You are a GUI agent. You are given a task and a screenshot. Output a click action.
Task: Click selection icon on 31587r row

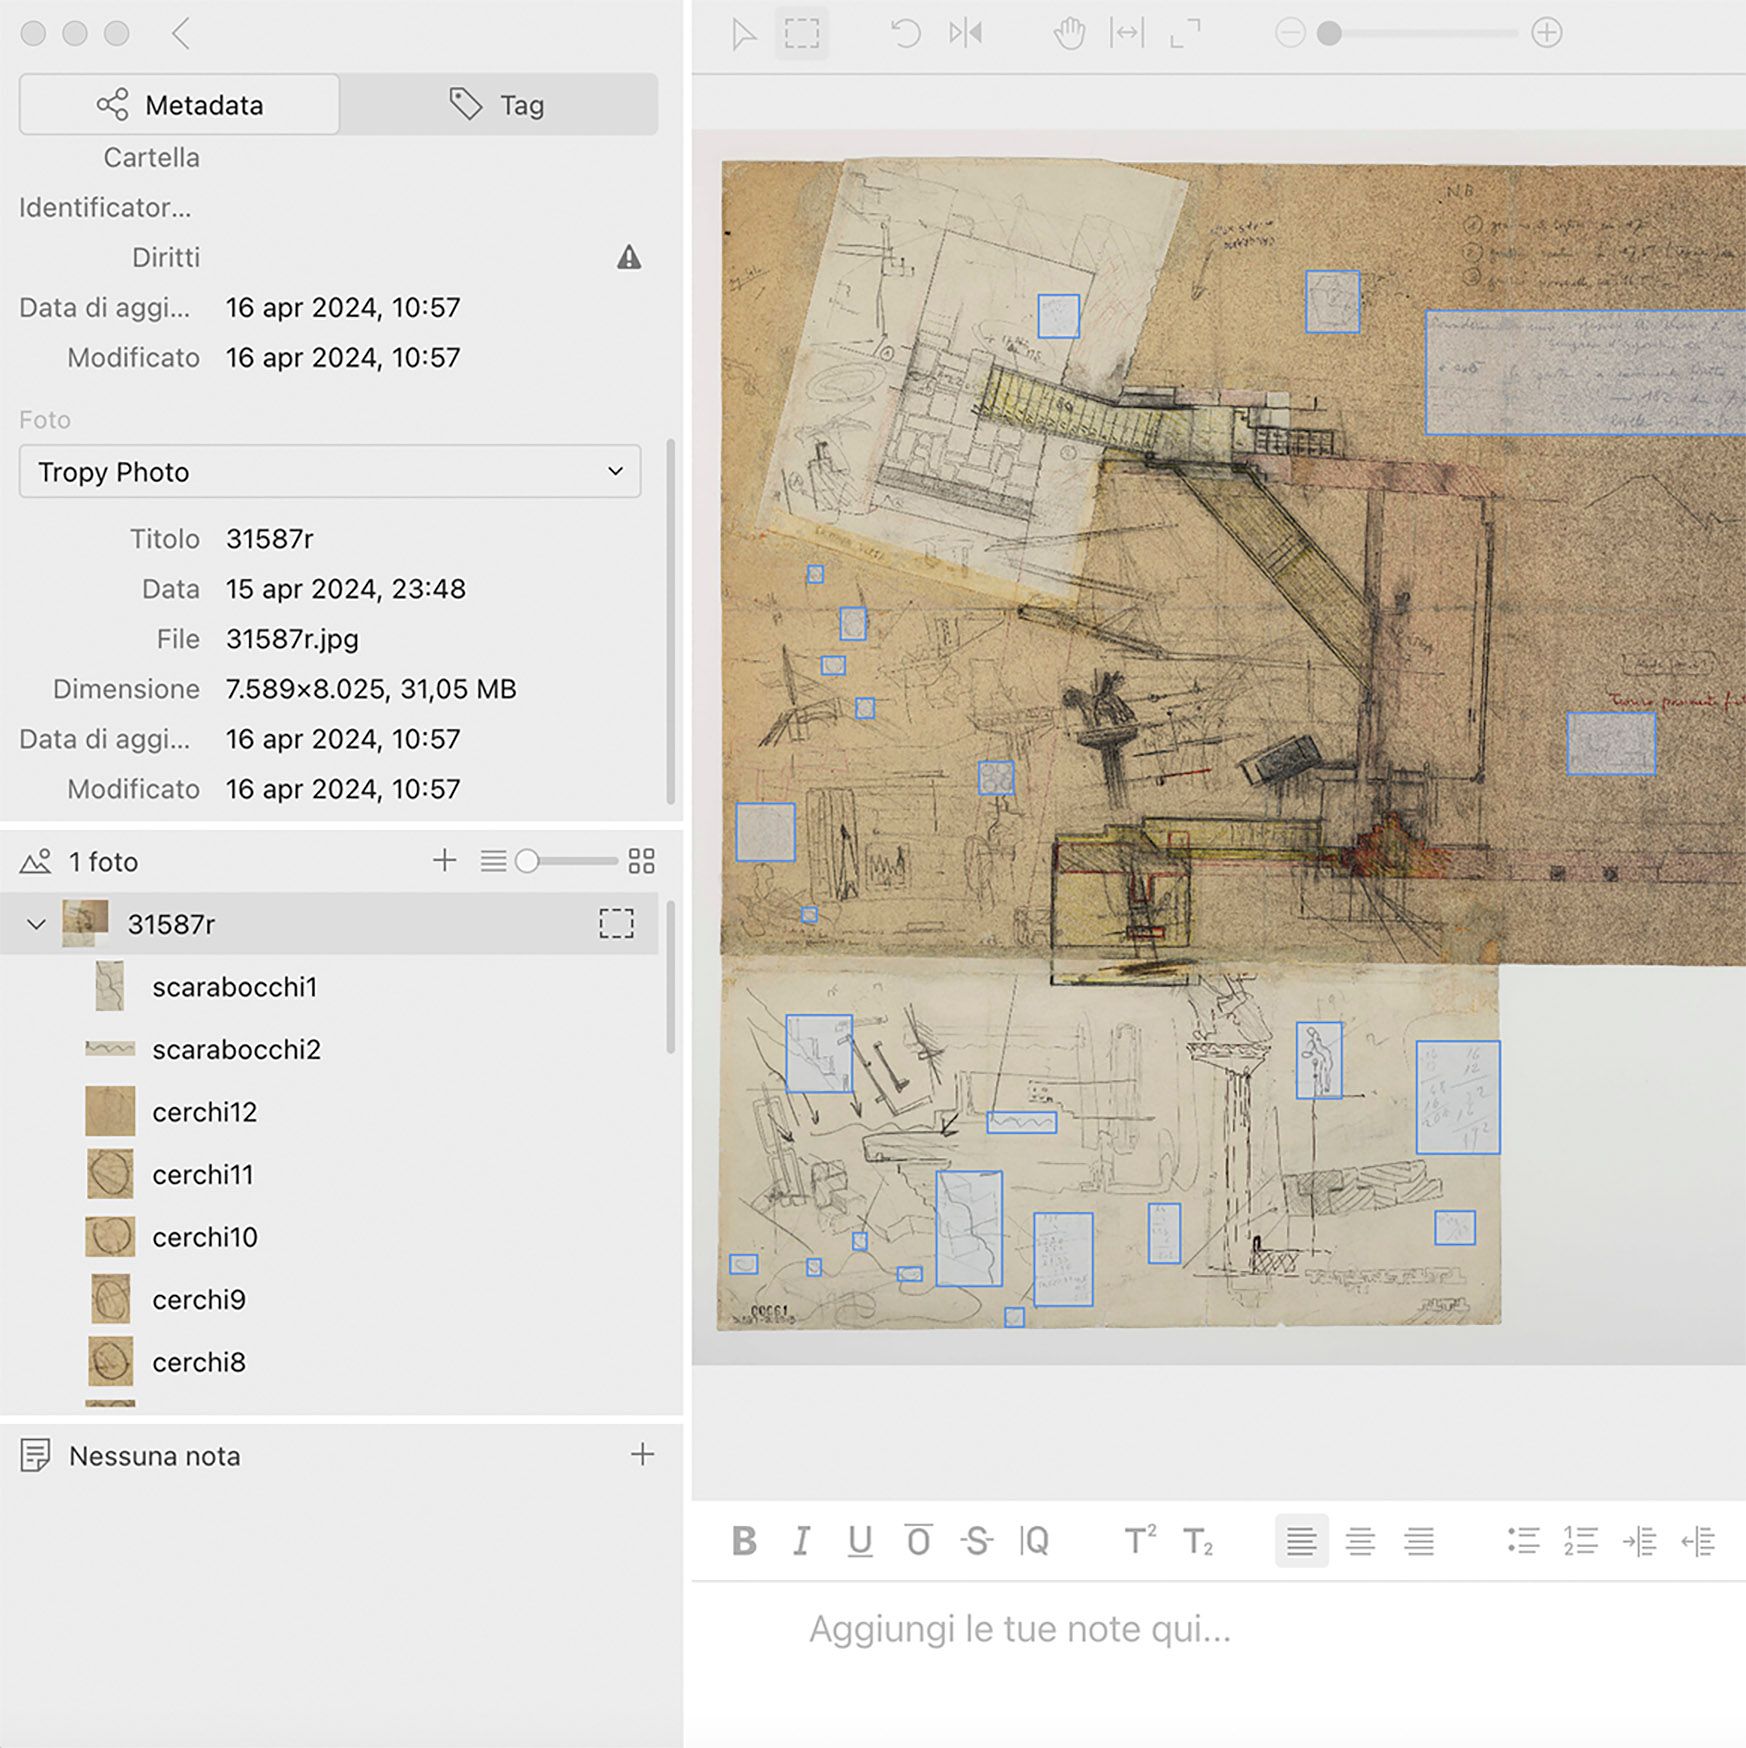coord(617,923)
